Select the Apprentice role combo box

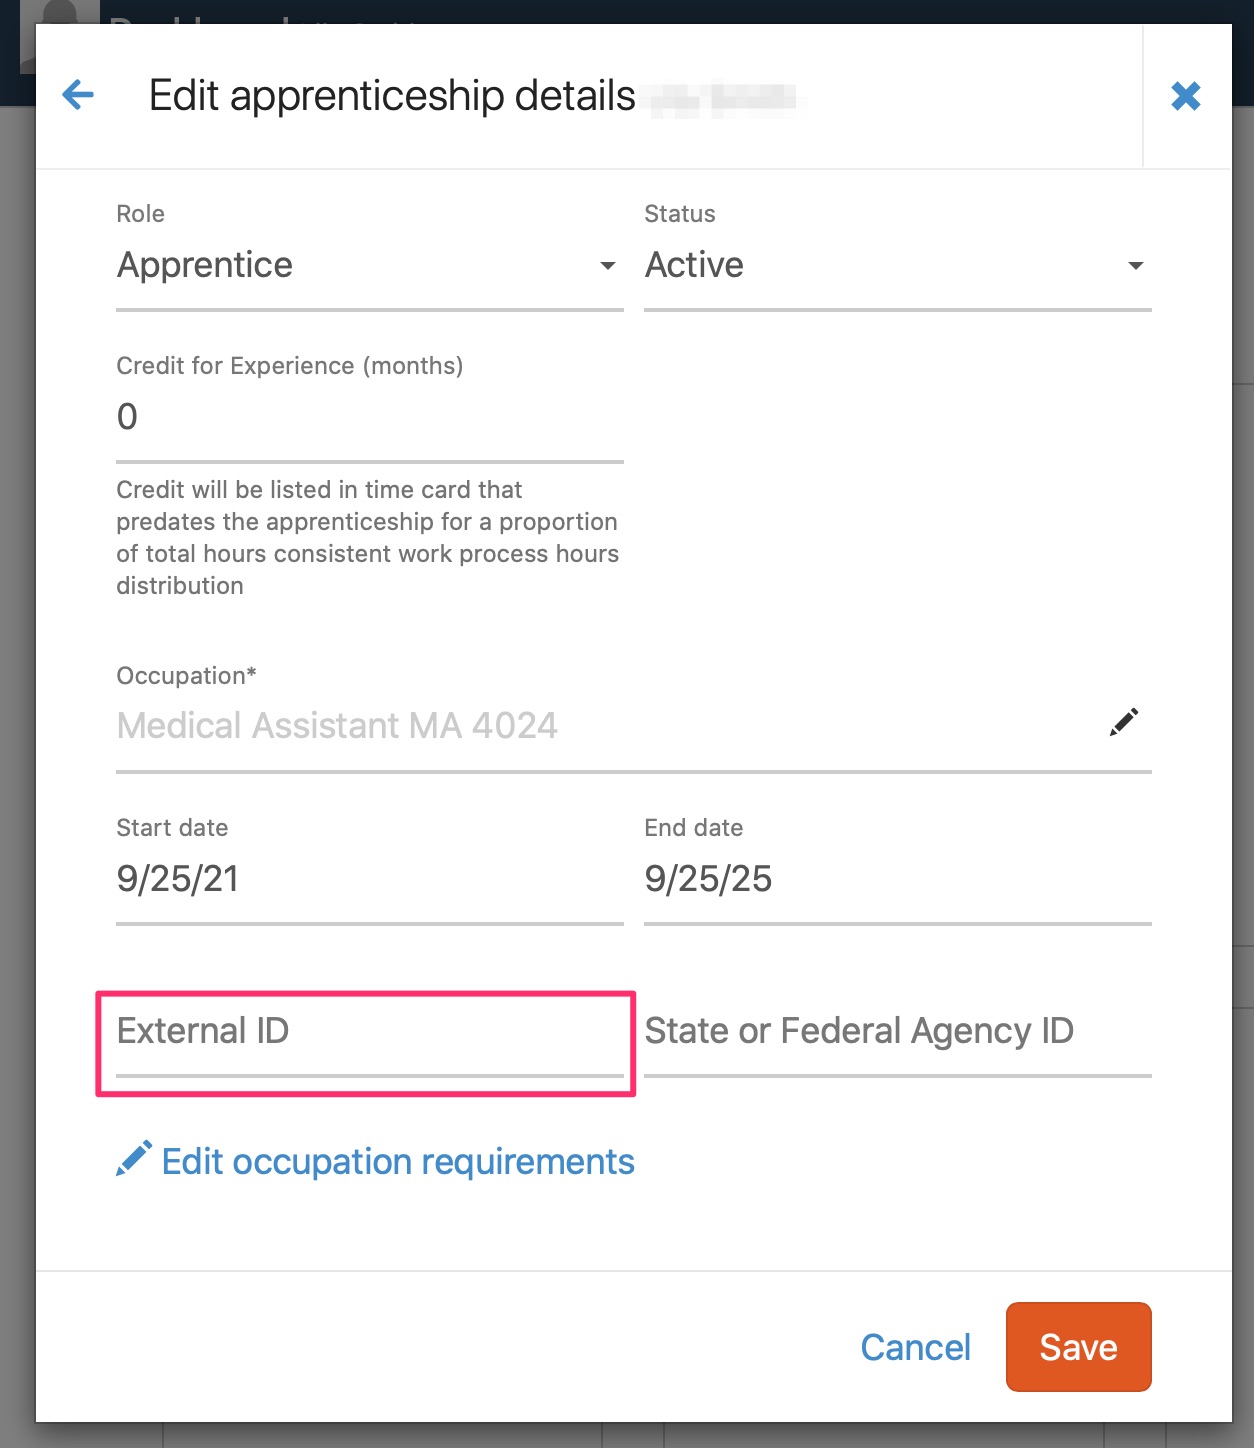click(370, 266)
